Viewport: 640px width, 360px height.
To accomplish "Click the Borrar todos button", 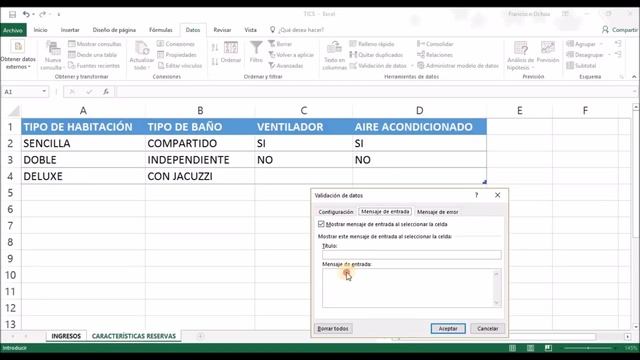I will (x=333, y=329).
